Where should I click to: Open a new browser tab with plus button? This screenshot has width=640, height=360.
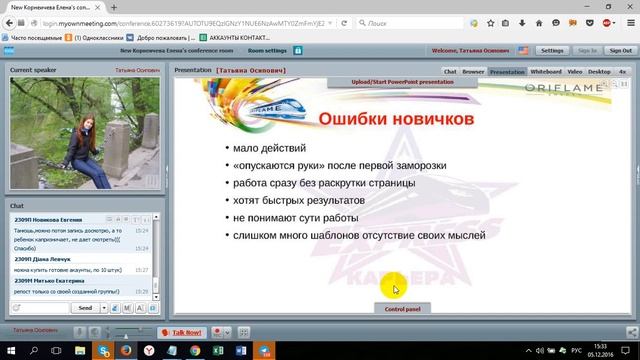click(x=114, y=7)
